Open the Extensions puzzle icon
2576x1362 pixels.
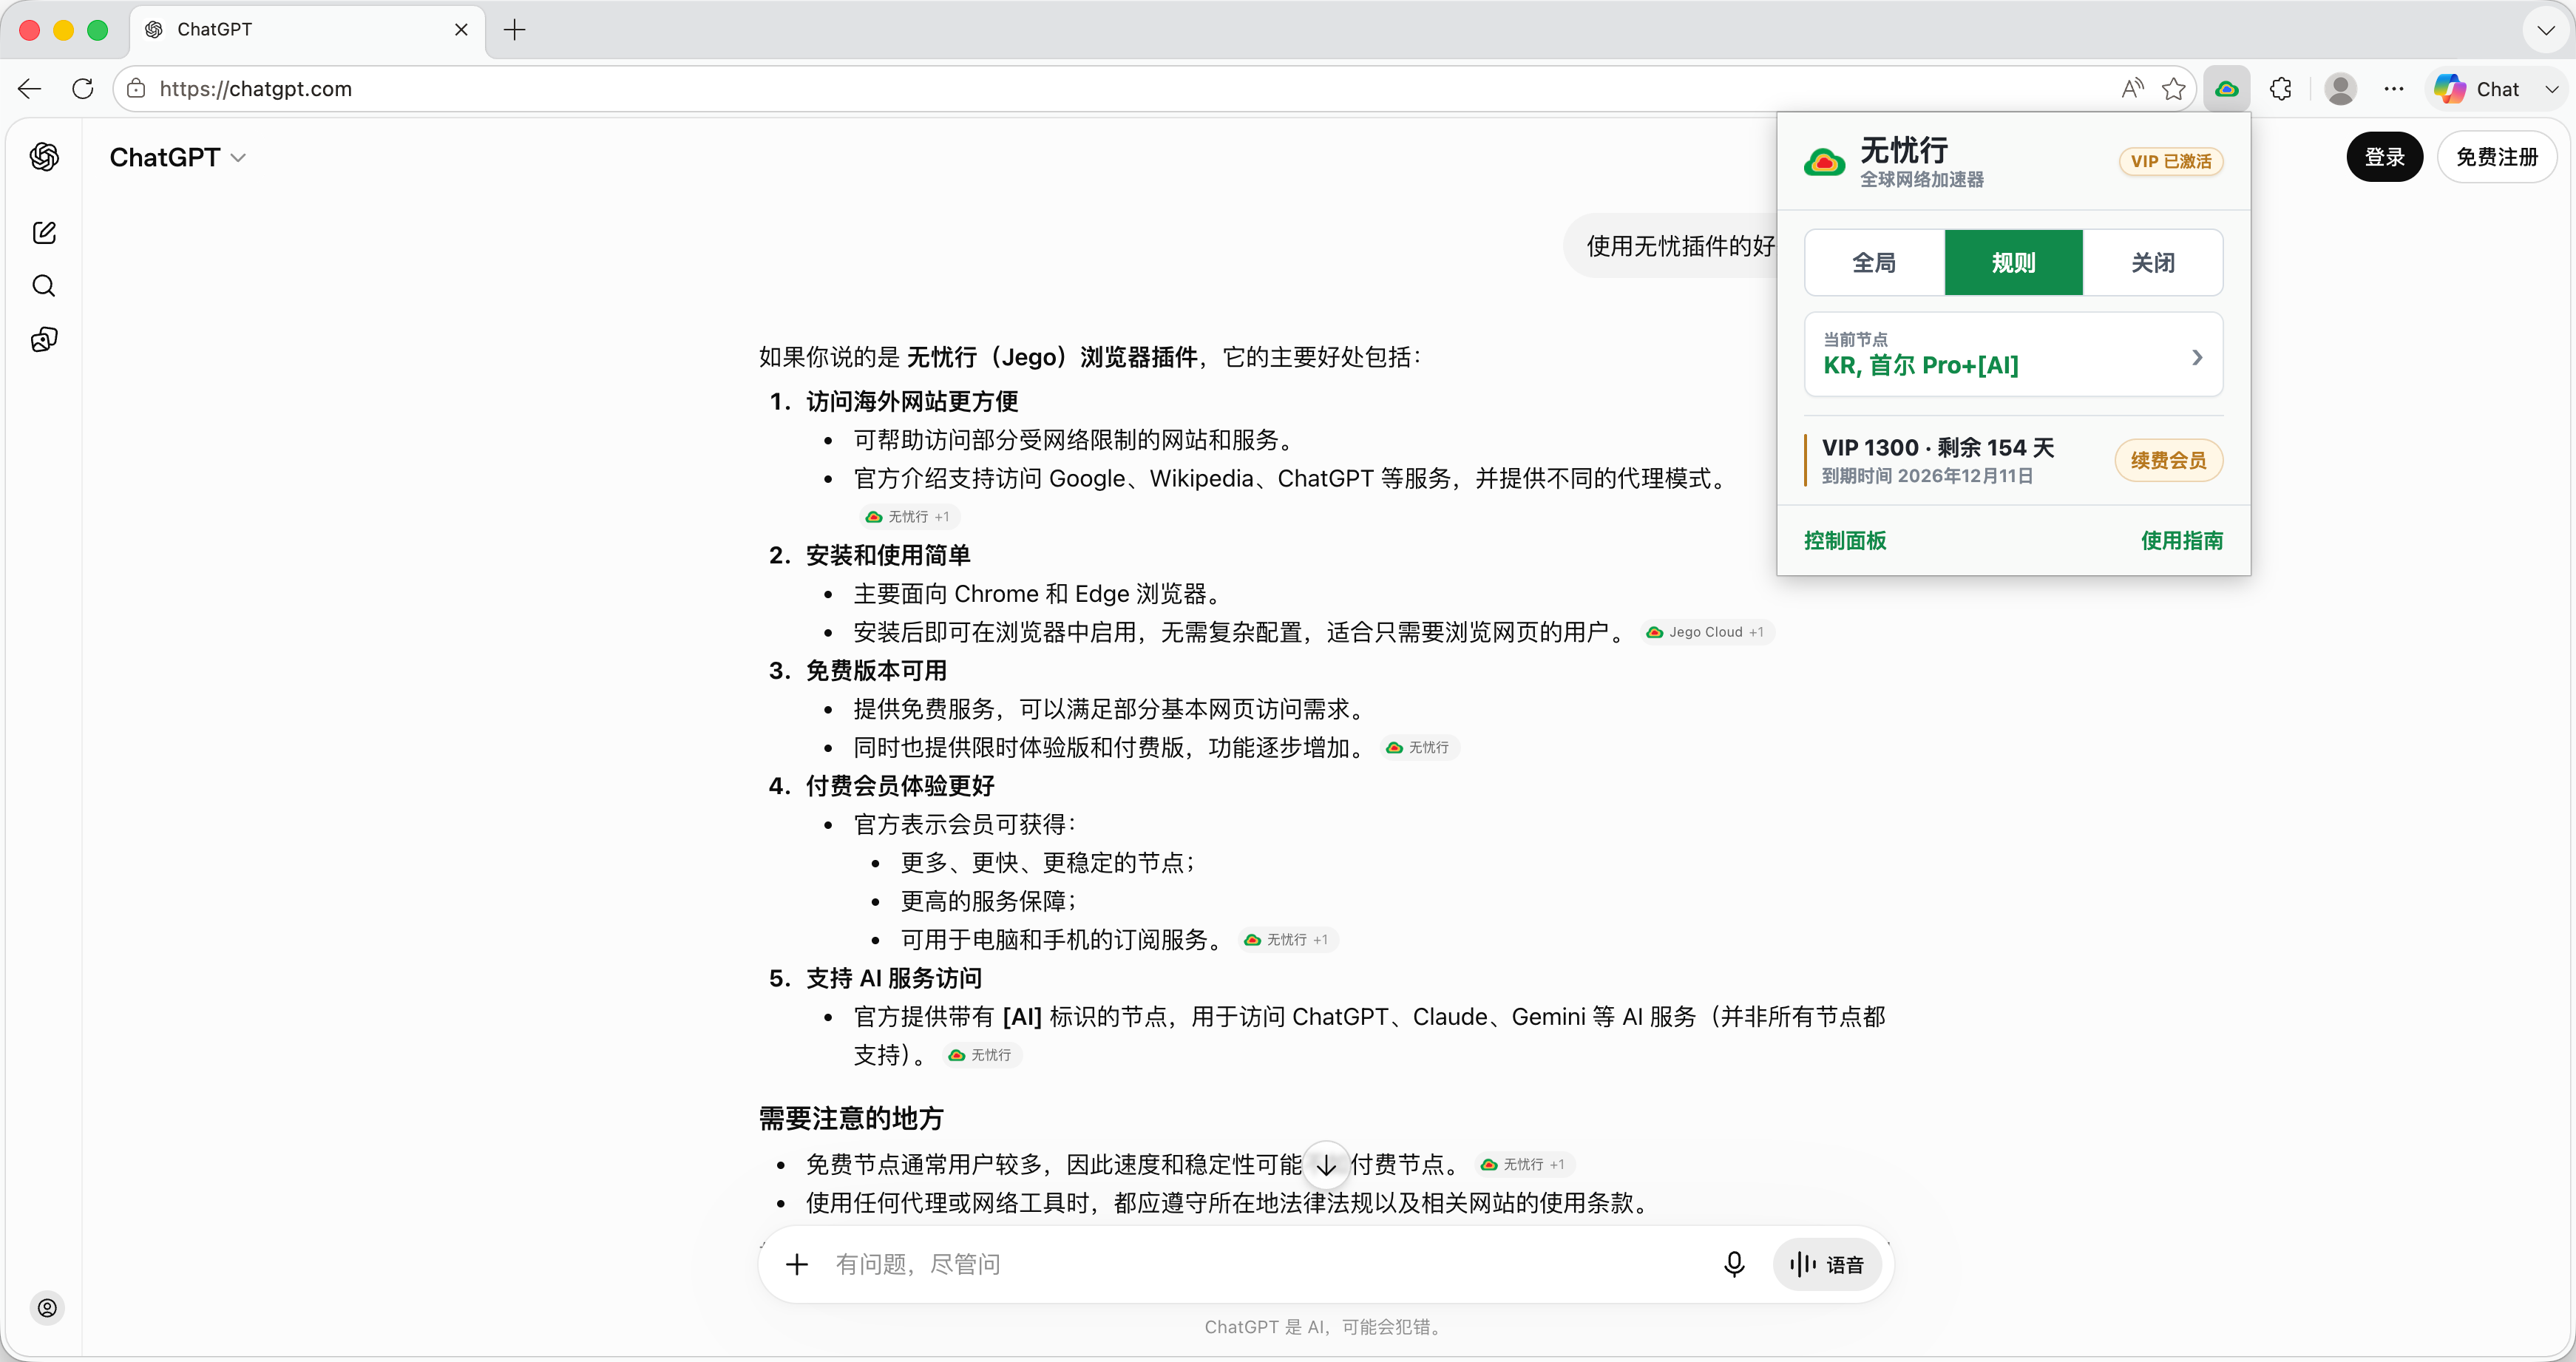click(2281, 89)
